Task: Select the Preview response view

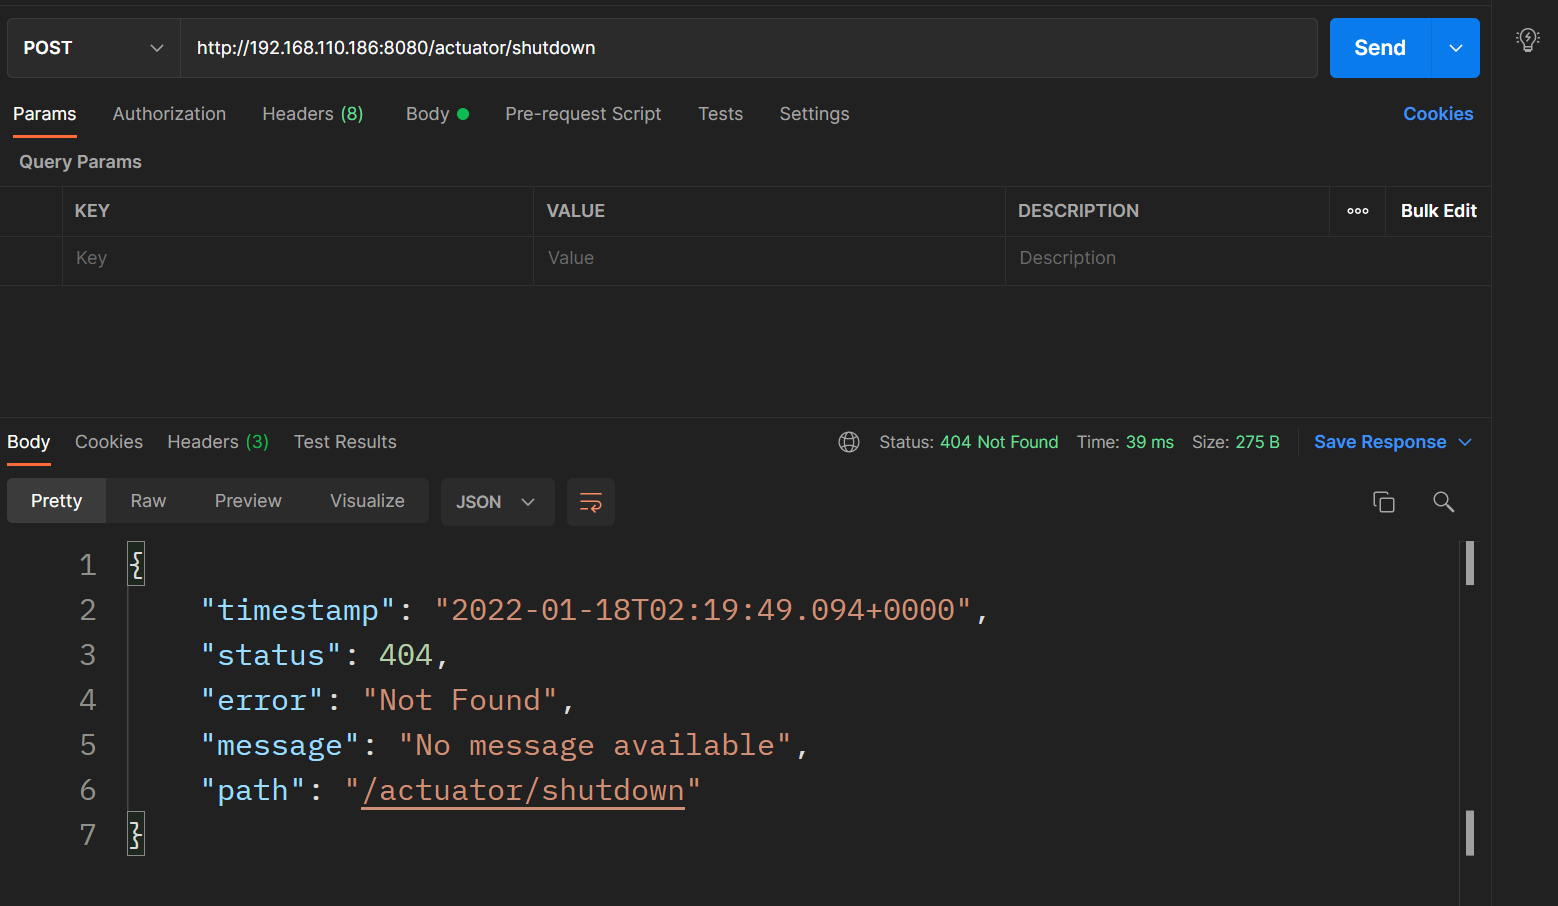Action: pyautogui.click(x=248, y=501)
